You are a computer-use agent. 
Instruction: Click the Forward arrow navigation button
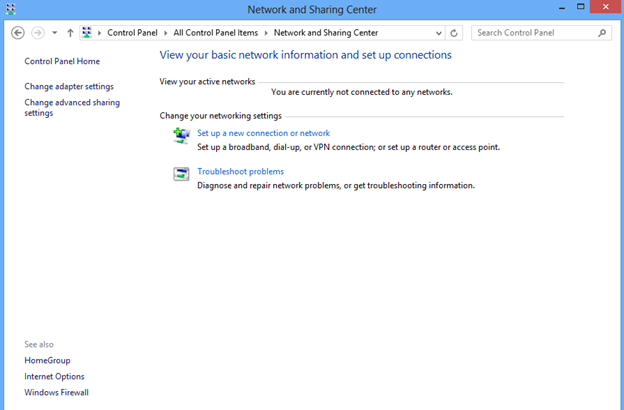[38, 33]
